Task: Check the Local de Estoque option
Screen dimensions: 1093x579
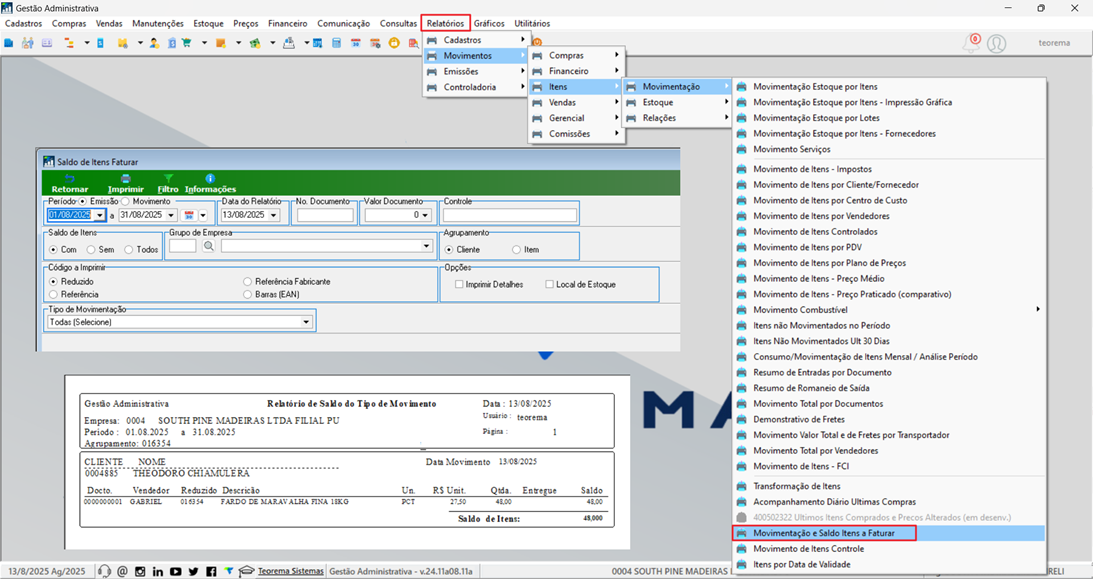Action: (x=549, y=284)
